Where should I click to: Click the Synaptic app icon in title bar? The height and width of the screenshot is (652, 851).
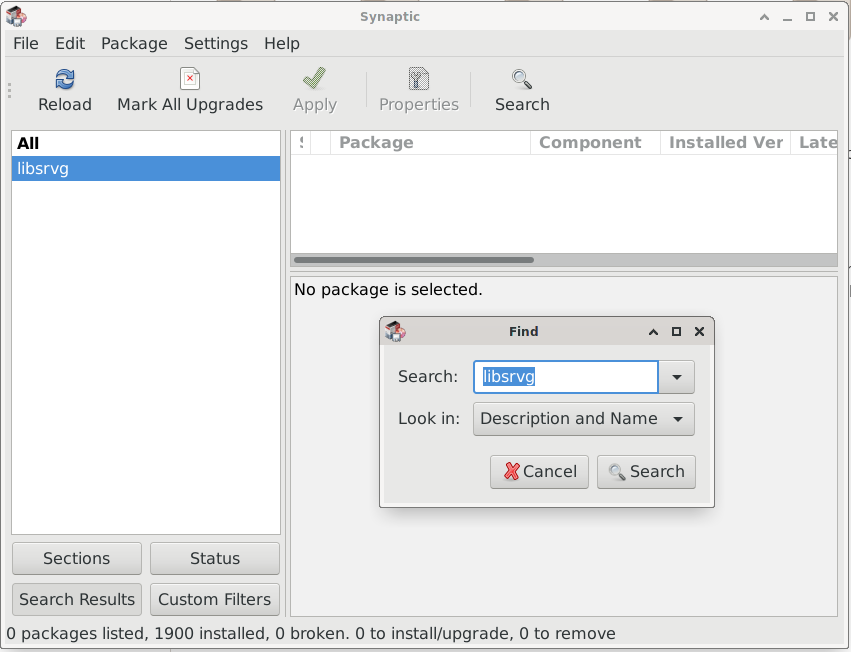(x=16, y=16)
